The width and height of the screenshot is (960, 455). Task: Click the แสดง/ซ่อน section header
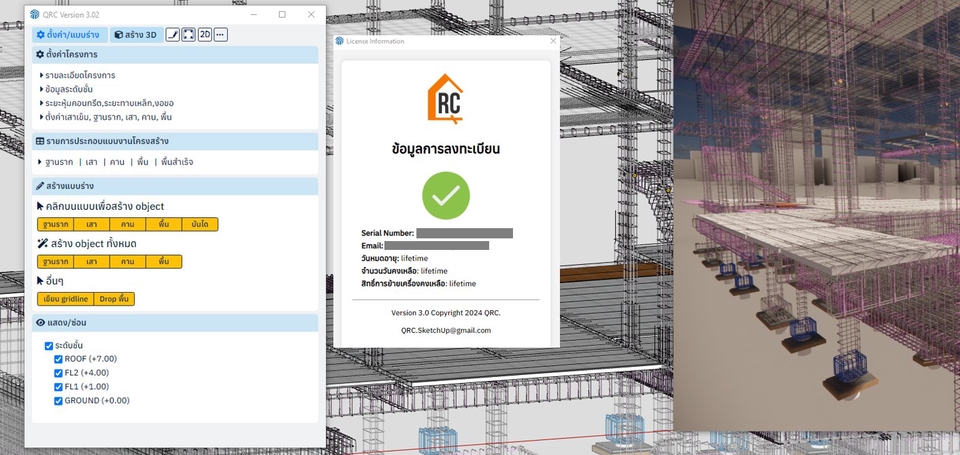(175, 322)
